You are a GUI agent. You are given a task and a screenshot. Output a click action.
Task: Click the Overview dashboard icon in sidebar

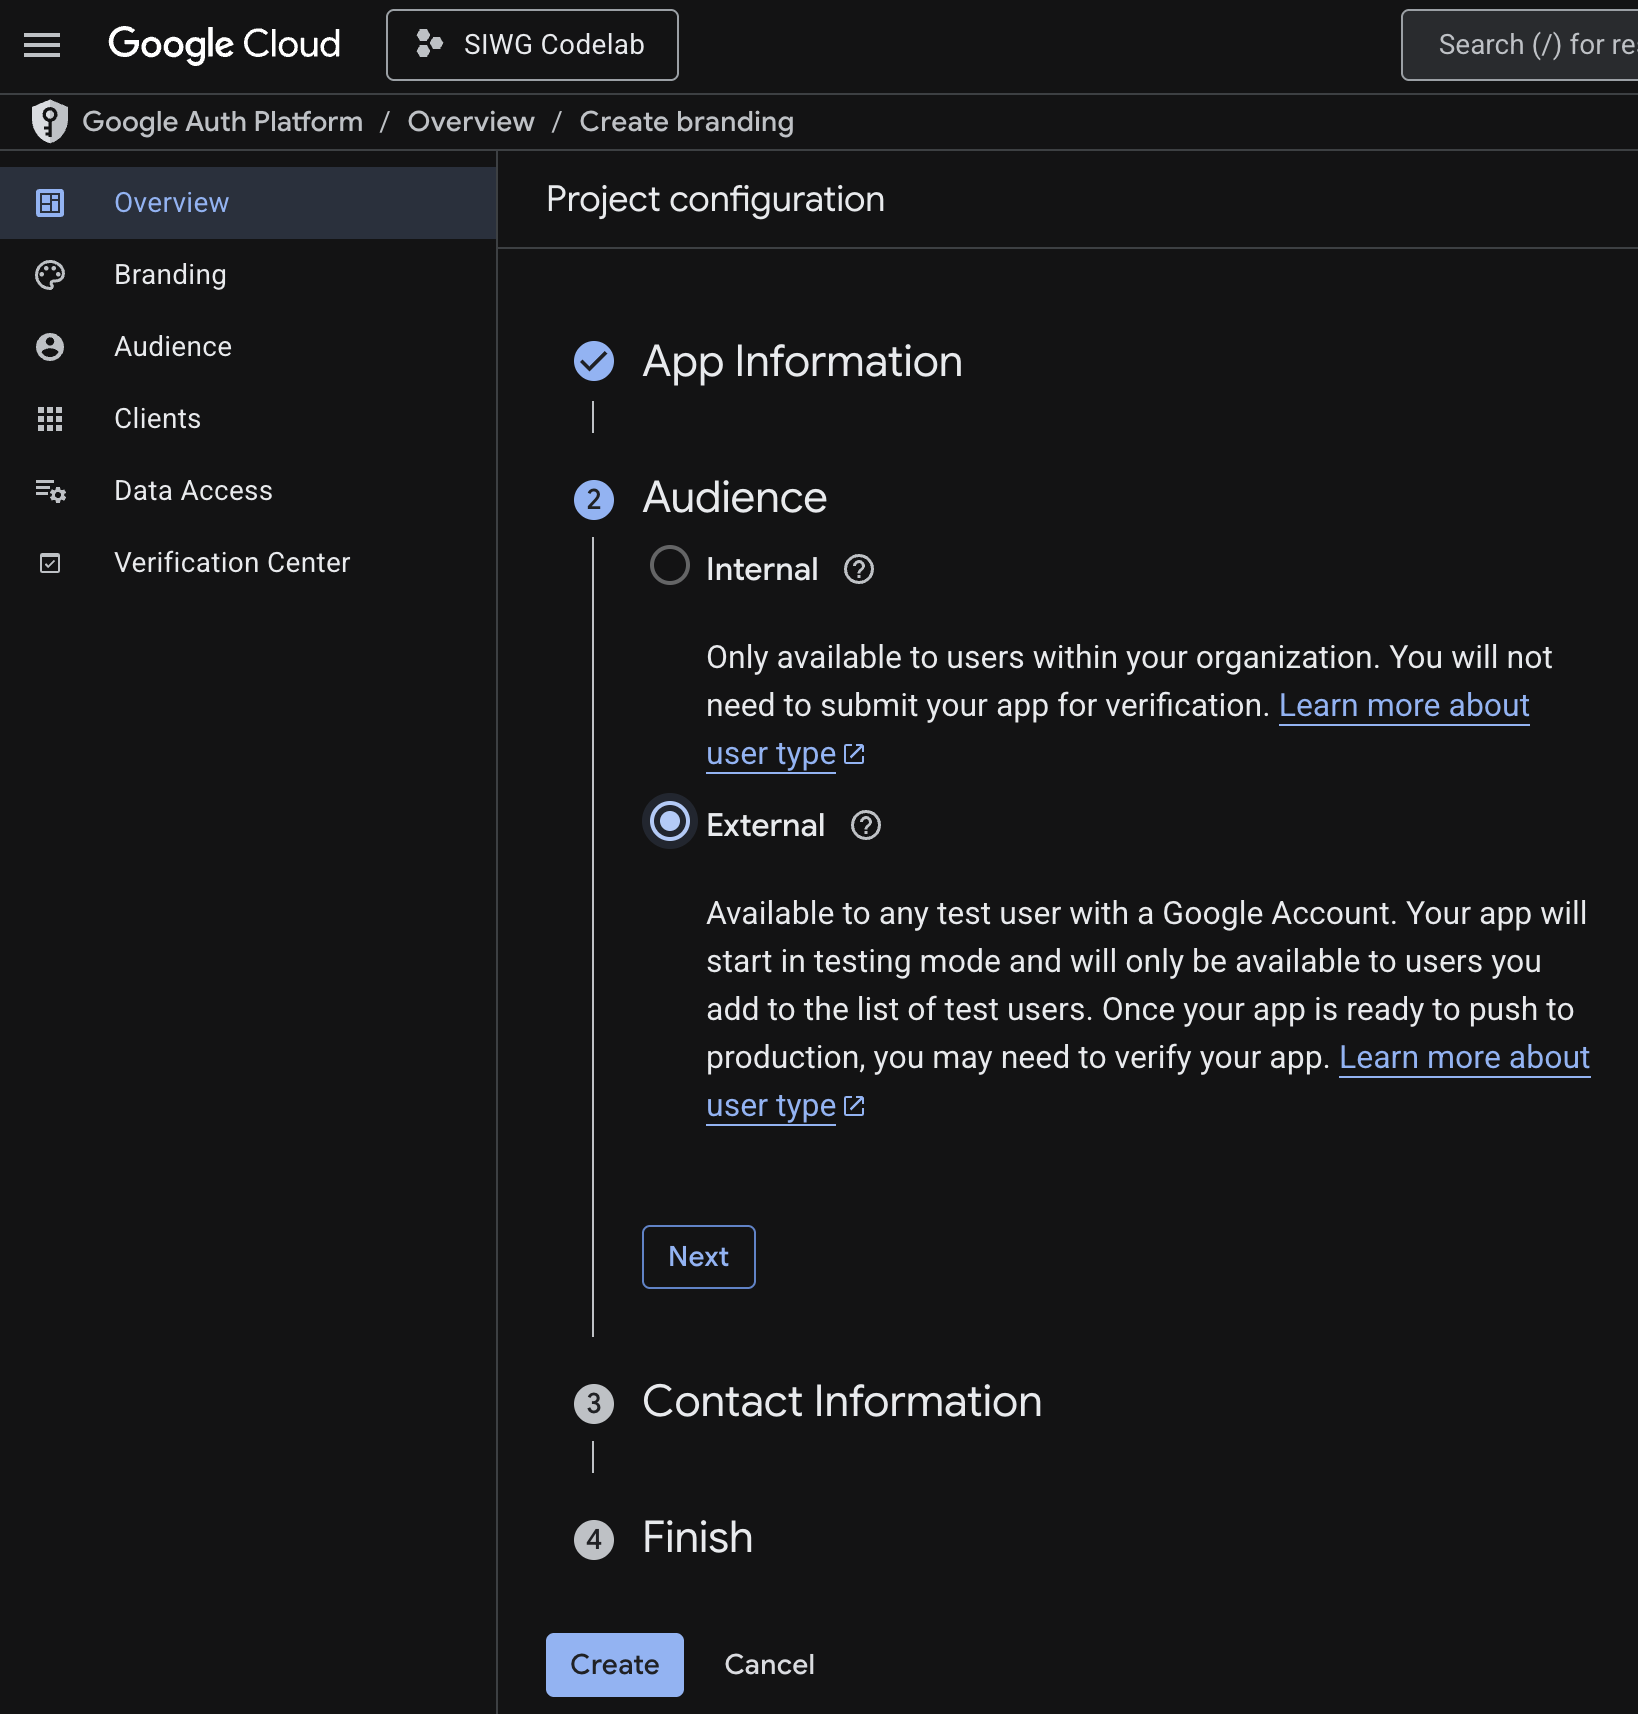click(x=50, y=203)
